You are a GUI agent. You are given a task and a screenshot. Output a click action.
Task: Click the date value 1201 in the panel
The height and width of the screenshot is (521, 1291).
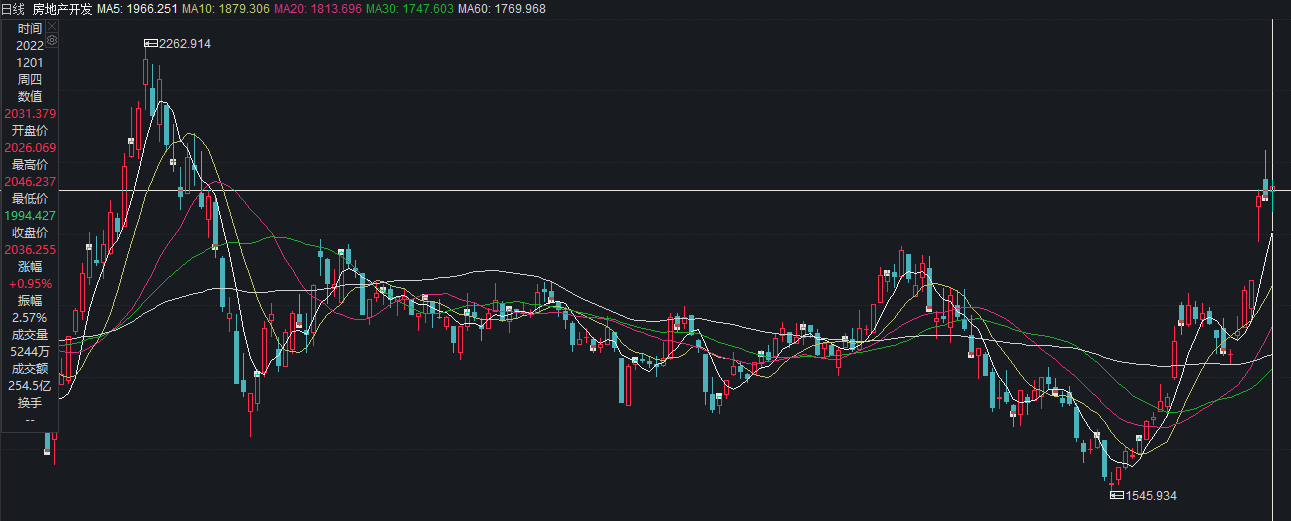30,62
